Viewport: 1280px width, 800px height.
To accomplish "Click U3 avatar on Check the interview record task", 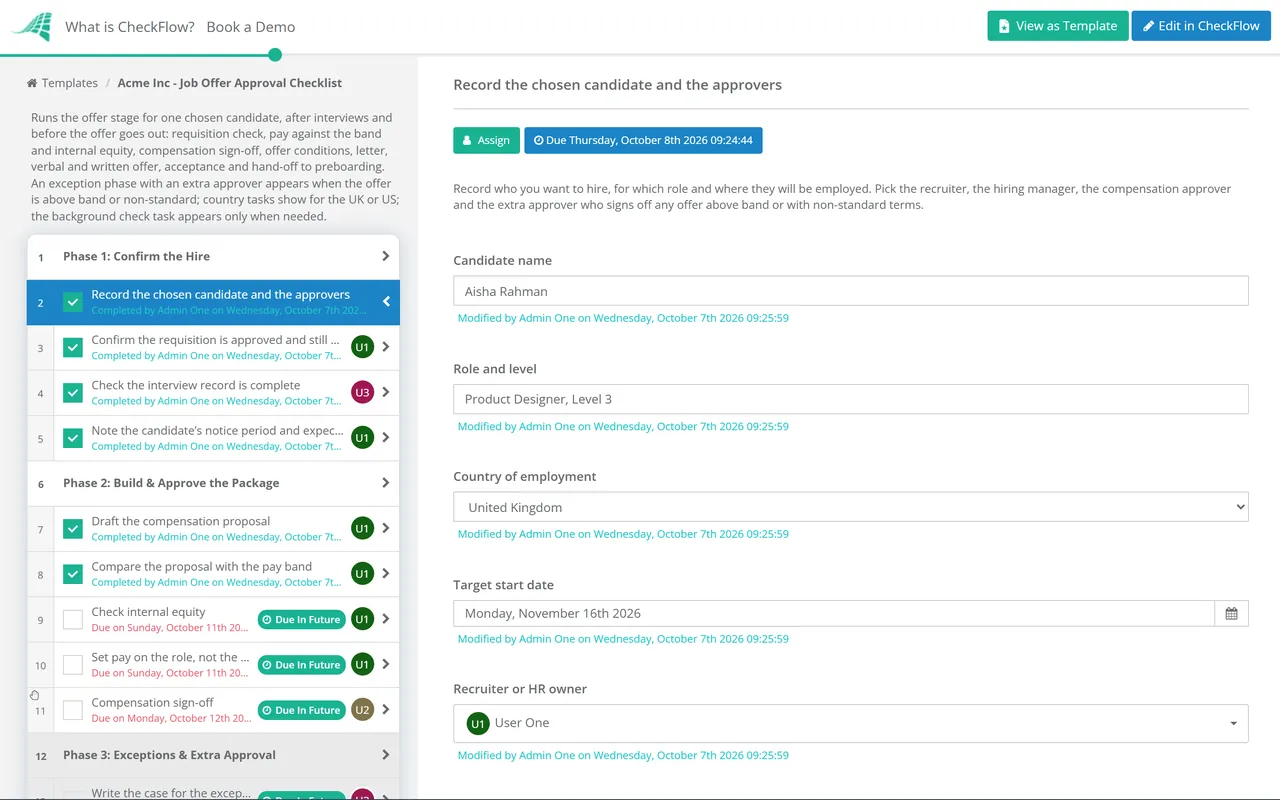I will [362, 393].
